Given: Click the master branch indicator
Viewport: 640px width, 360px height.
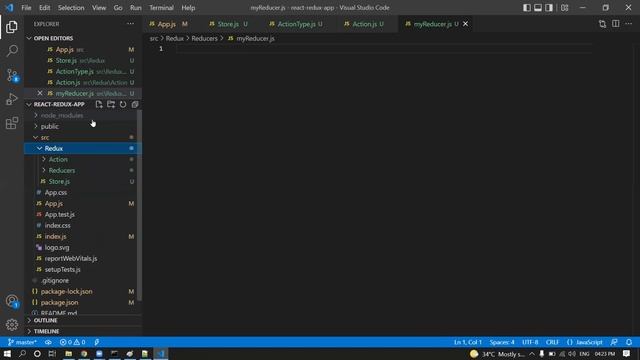Looking at the screenshot, I should click(x=22, y=342).
